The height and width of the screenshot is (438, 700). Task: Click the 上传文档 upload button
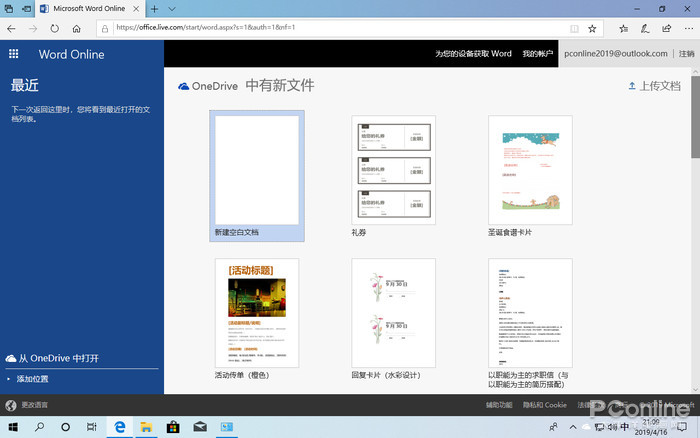[x=653, y=87]
